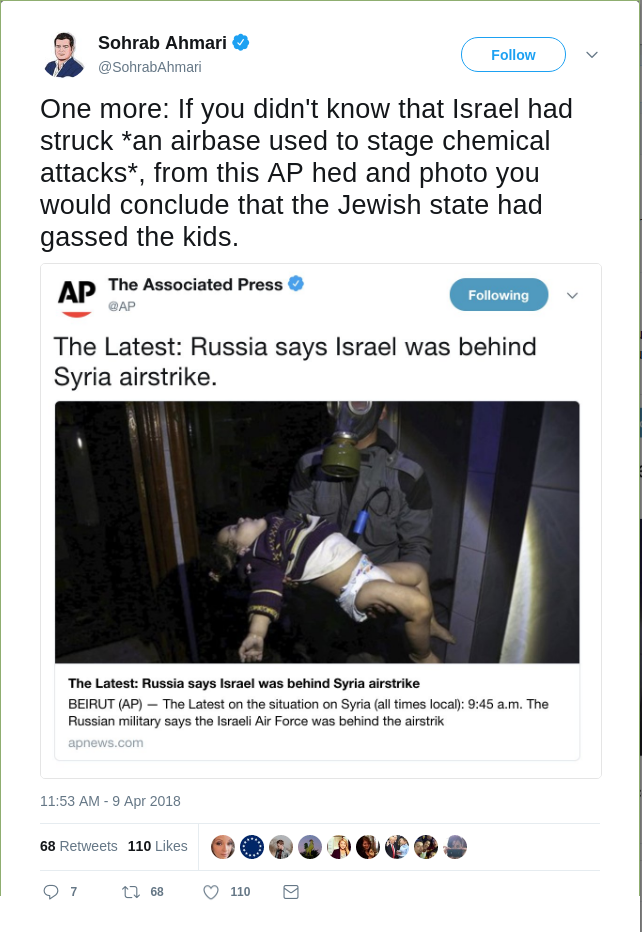Image resolution: width=642 pixels, height=932 pixels.
Task: Open the 68 Retweets list
Action: click(78, 846)
